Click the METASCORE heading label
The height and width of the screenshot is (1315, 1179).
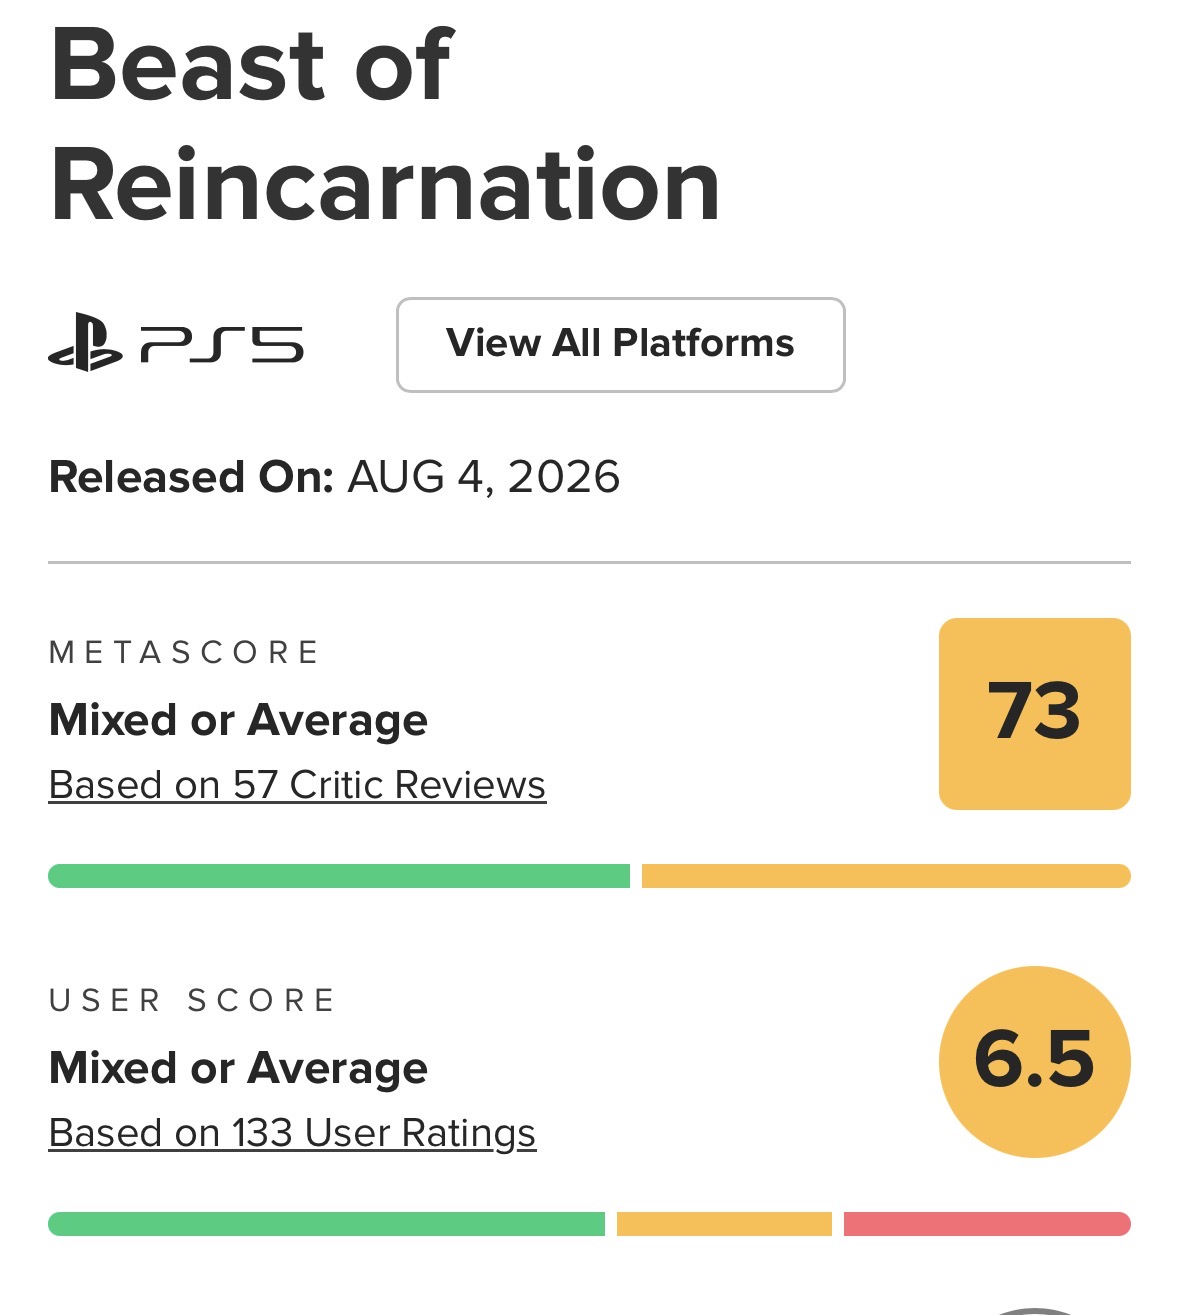point(184,653)
